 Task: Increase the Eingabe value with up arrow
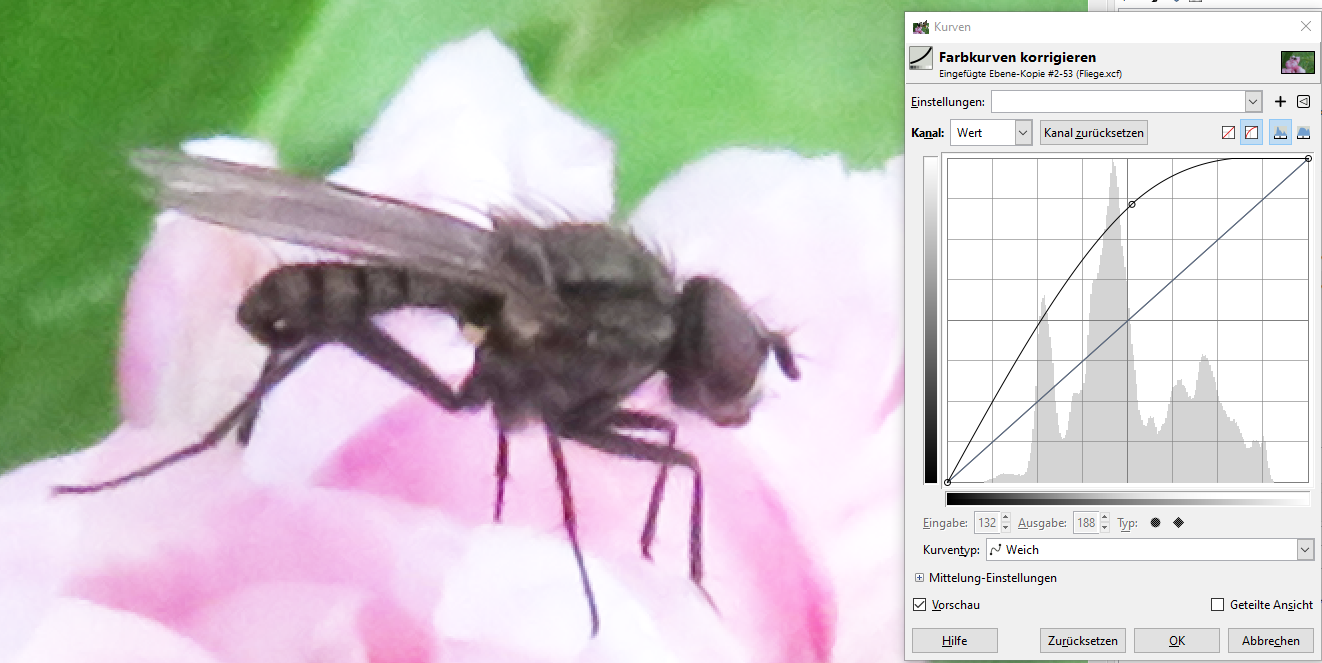coord(1006,517)
